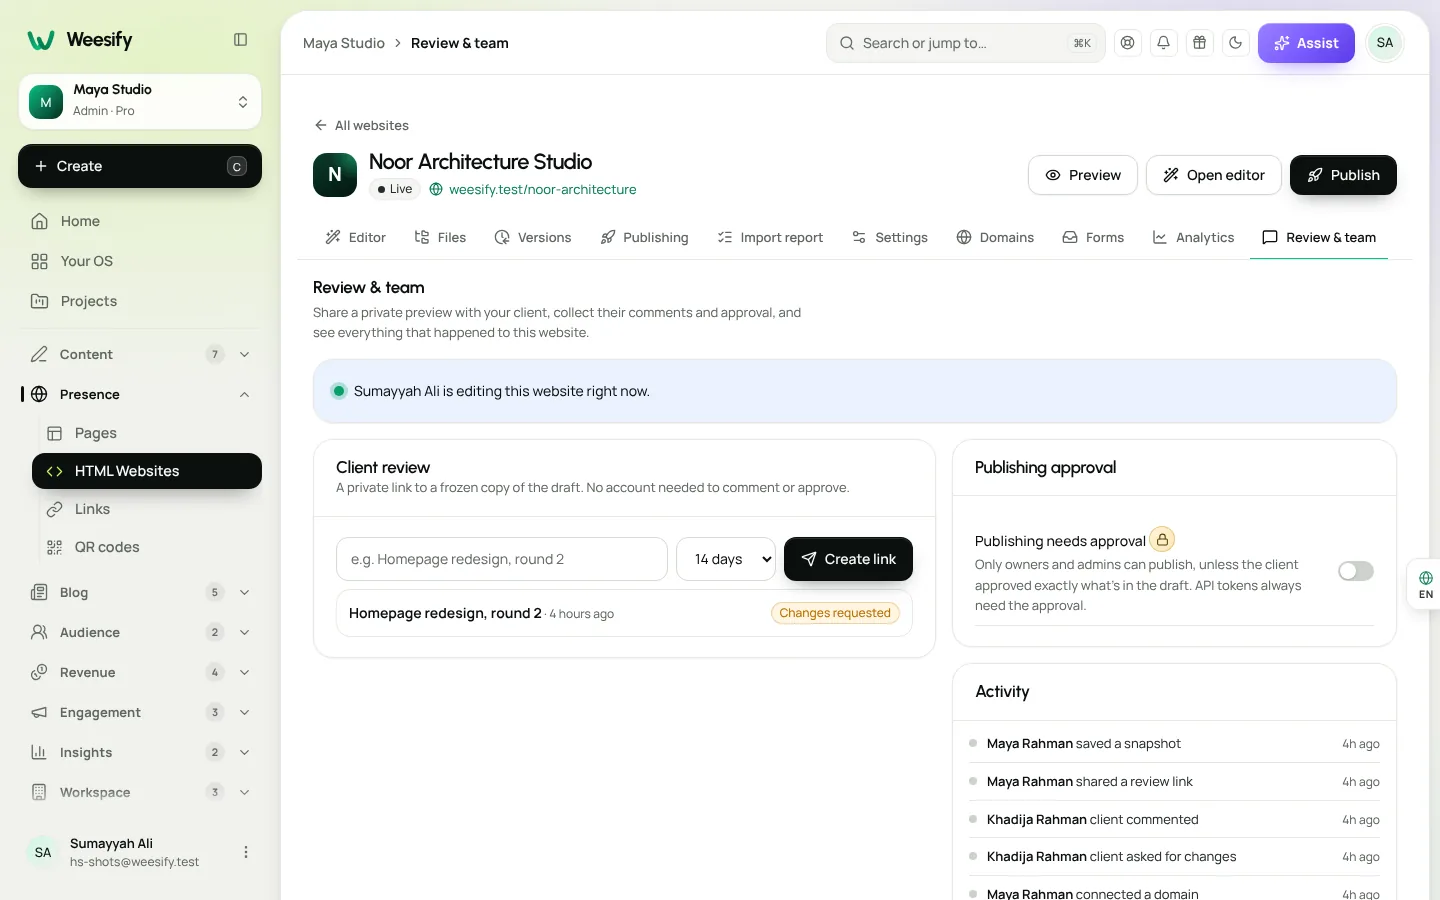Open the gift rewards icon
This screenshot has height=900, width=1440.
[x=1199, y=43]
